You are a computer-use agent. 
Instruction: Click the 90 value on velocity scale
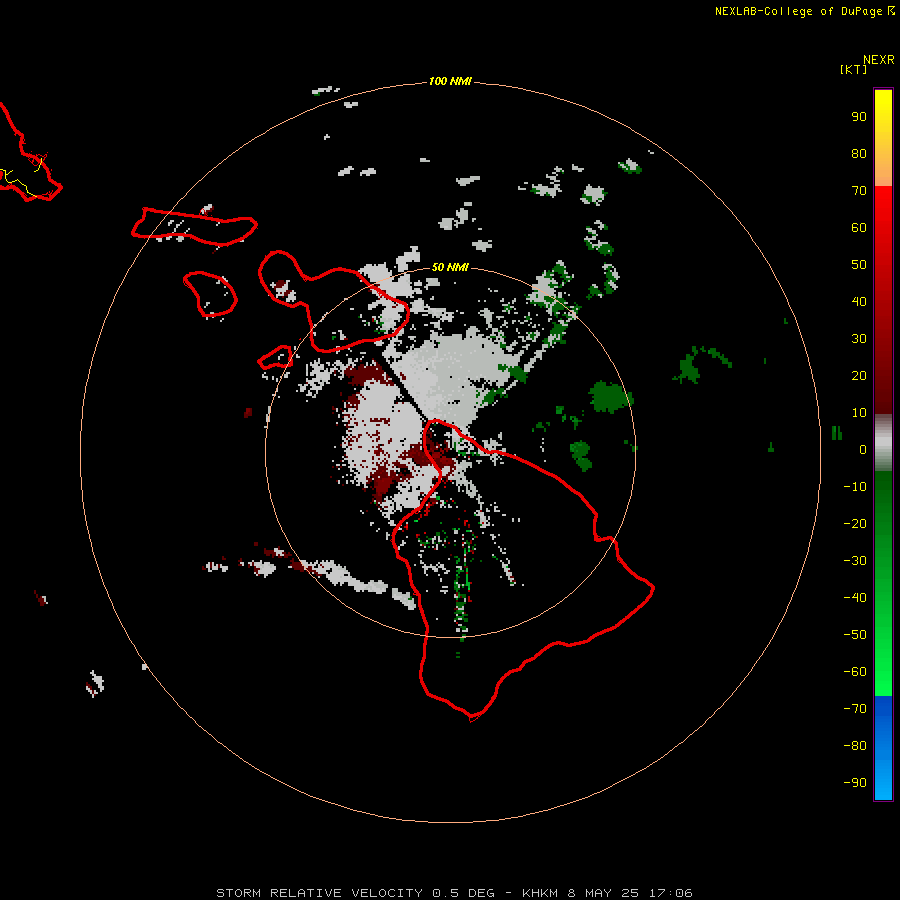[859, 117]
